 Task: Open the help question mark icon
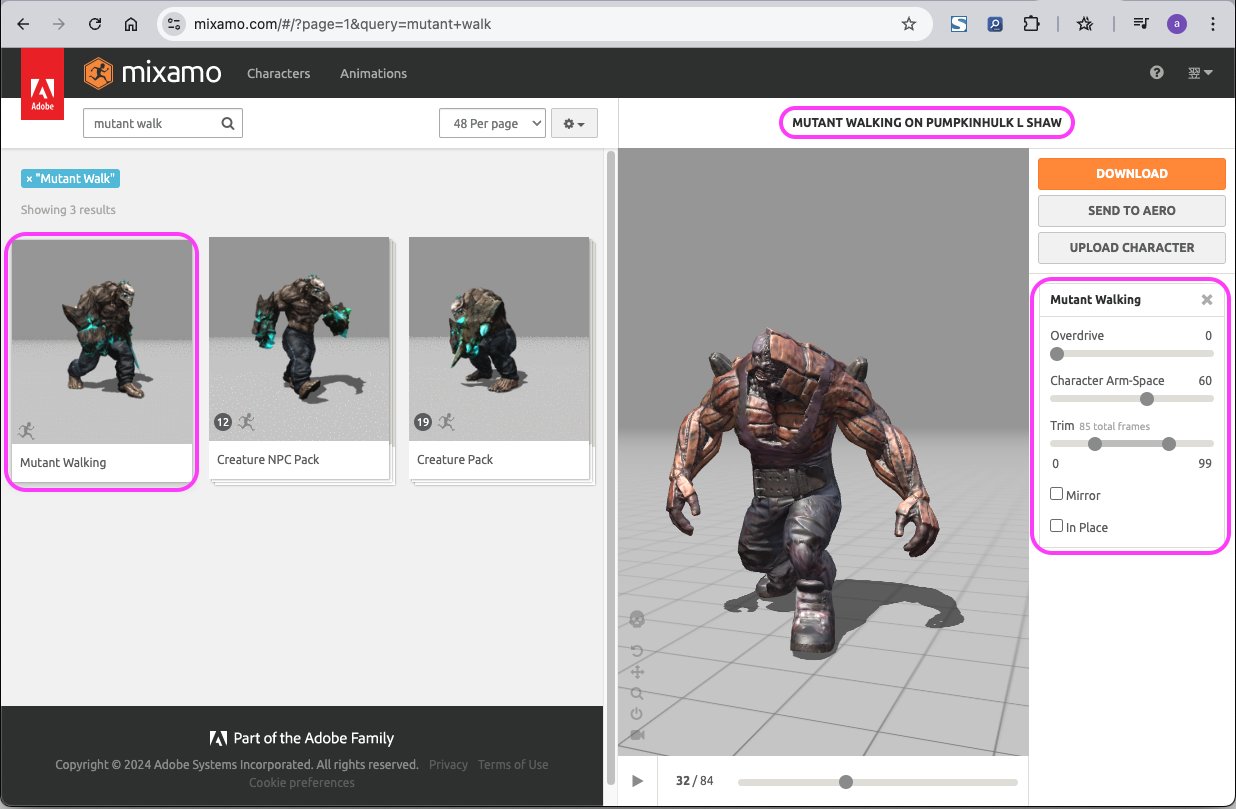pos(1157,73)
